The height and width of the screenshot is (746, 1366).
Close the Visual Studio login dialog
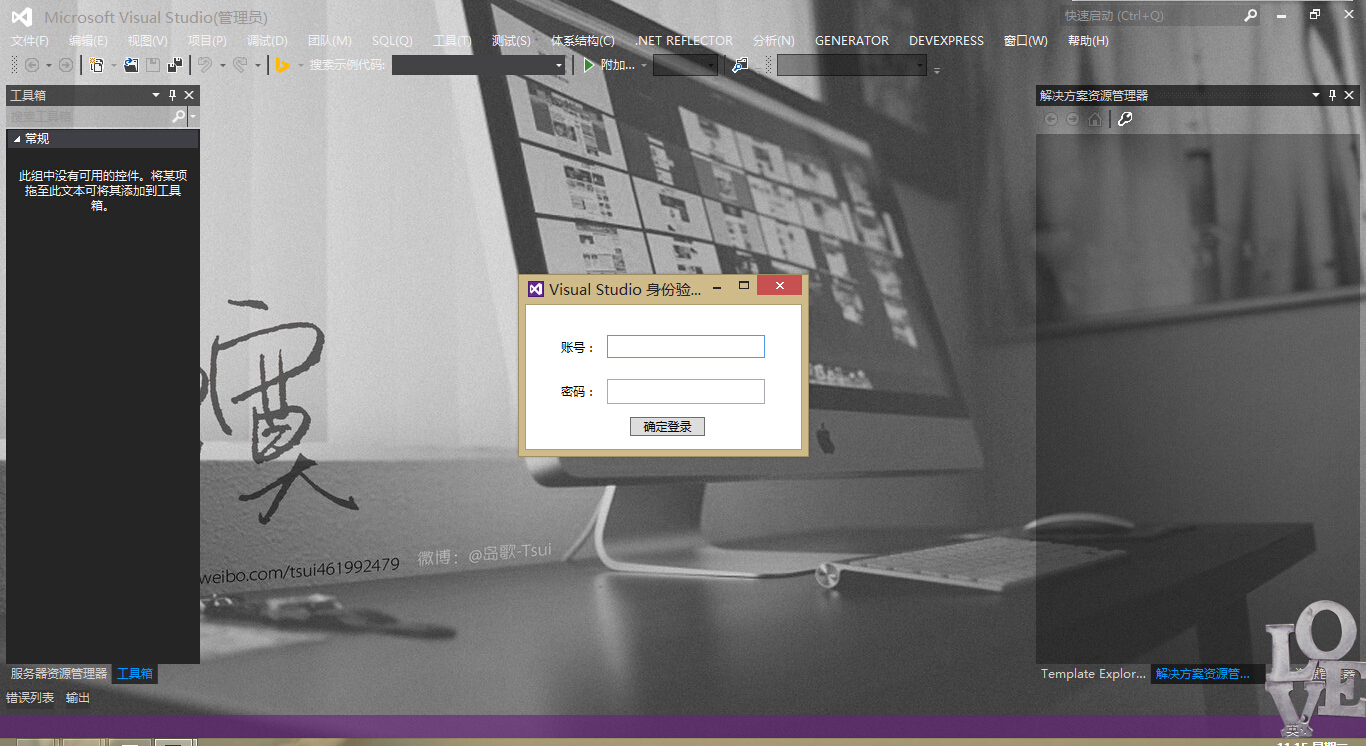[x=780, y=286]
